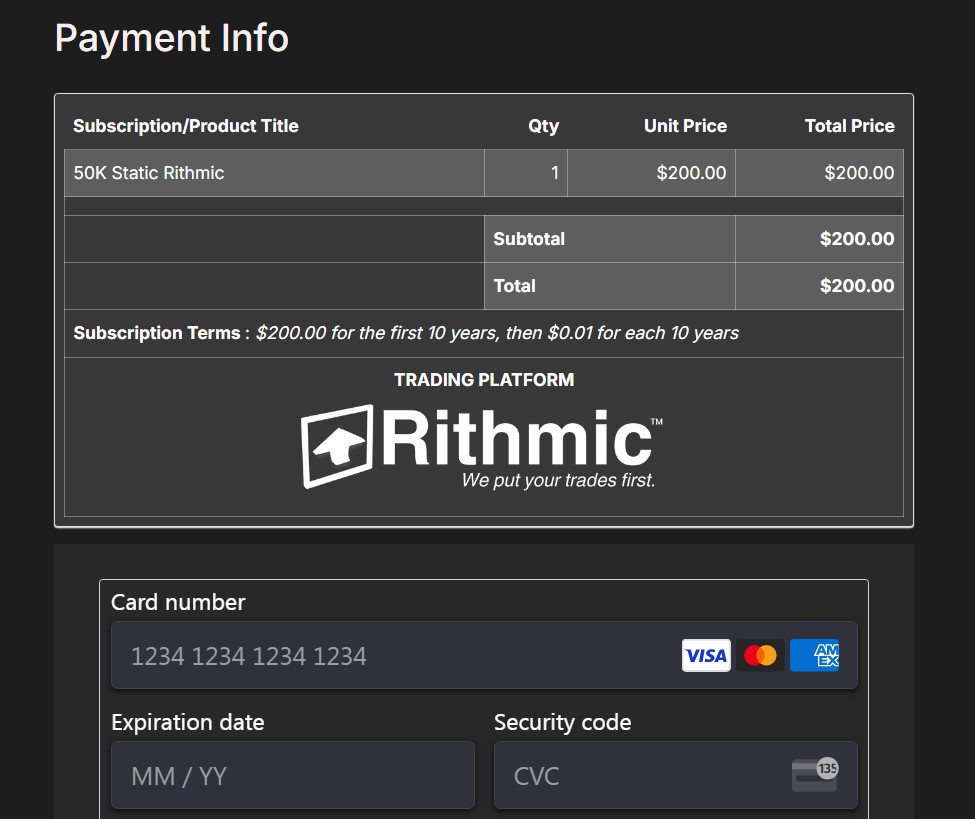
Task: Click the '50K Static Rithmic' product cell
Action: 274,173
